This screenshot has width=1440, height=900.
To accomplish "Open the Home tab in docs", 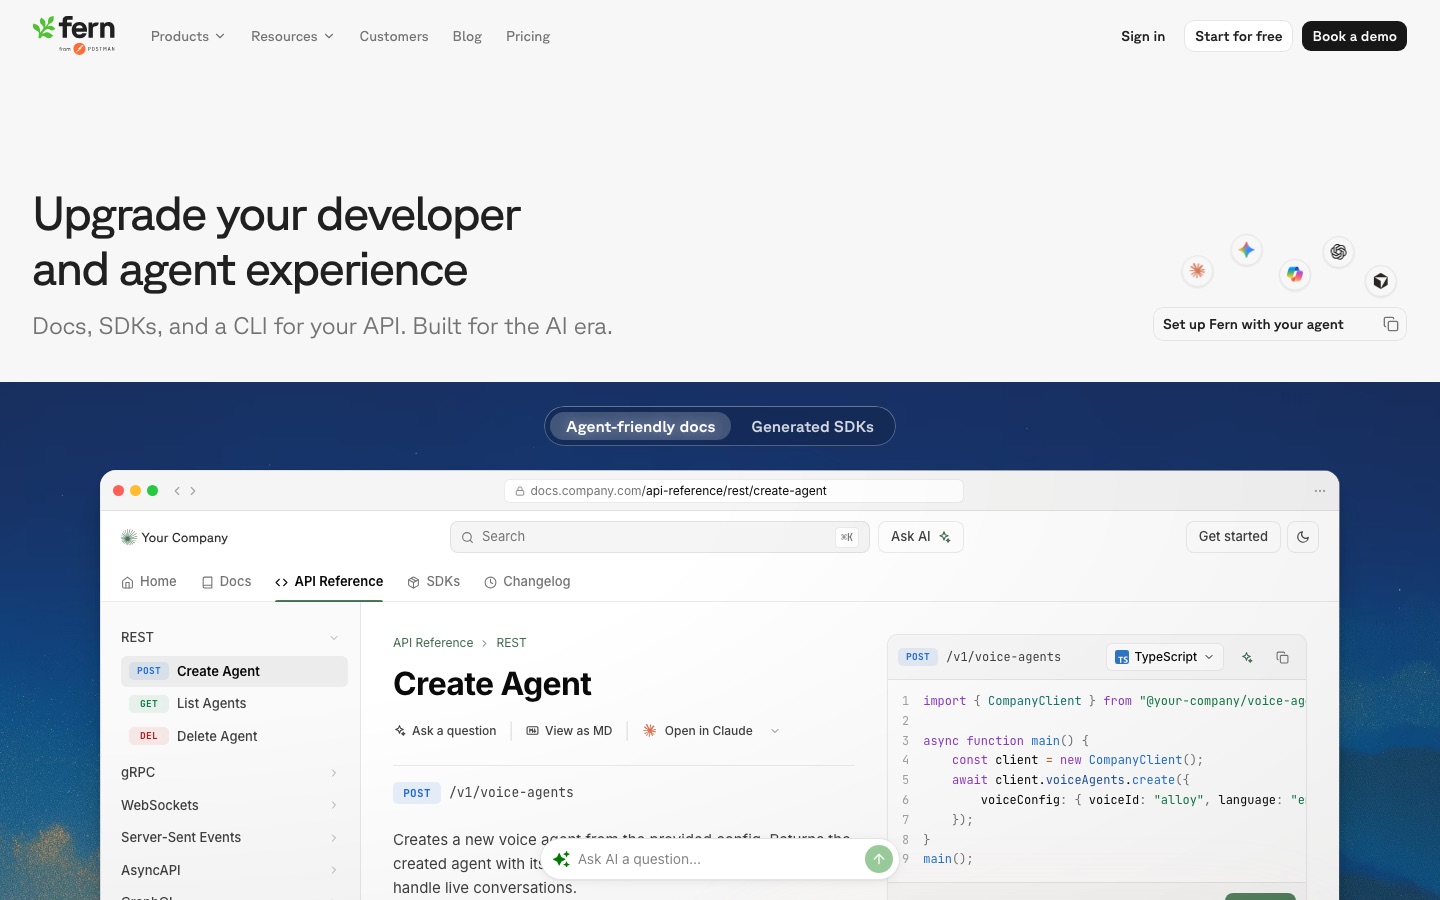I will tap(149, 582).
